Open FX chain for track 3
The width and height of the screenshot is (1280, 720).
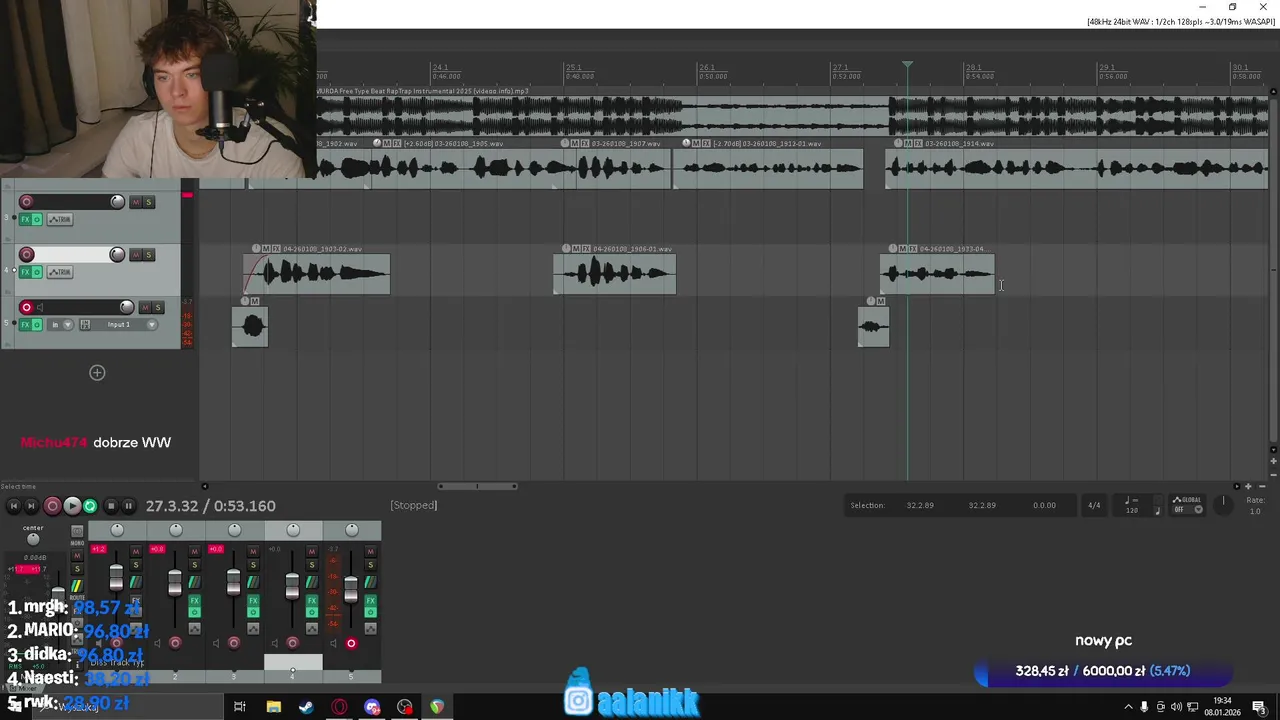point(25,219)
